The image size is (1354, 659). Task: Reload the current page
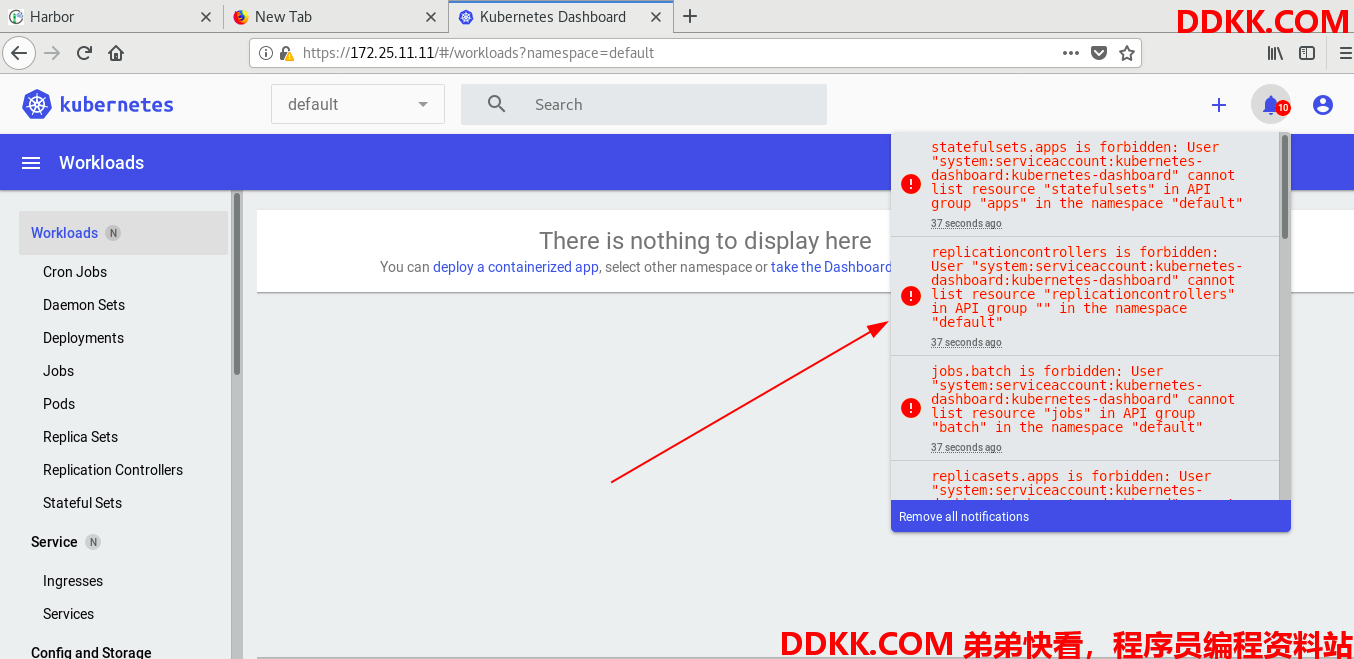click(x=85, y=53)
